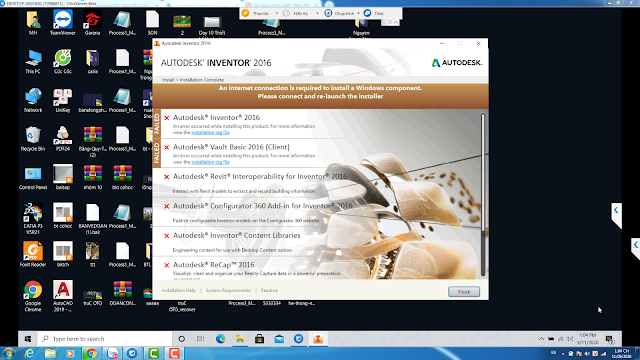The image size is (640, 360).
Task: Open Microsoft Store on remote taskbar
Action: point(260,339)
